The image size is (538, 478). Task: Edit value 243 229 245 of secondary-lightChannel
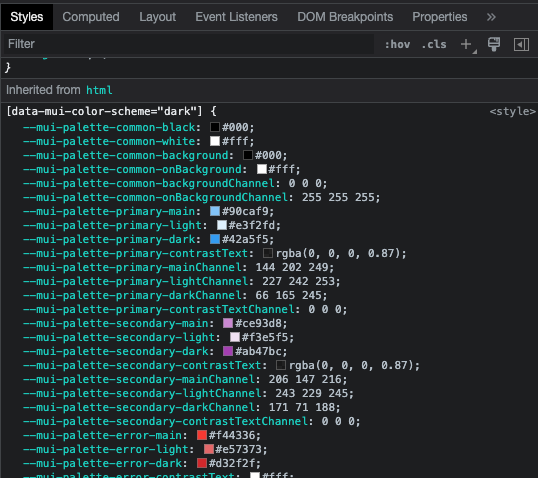click(314, 393)
